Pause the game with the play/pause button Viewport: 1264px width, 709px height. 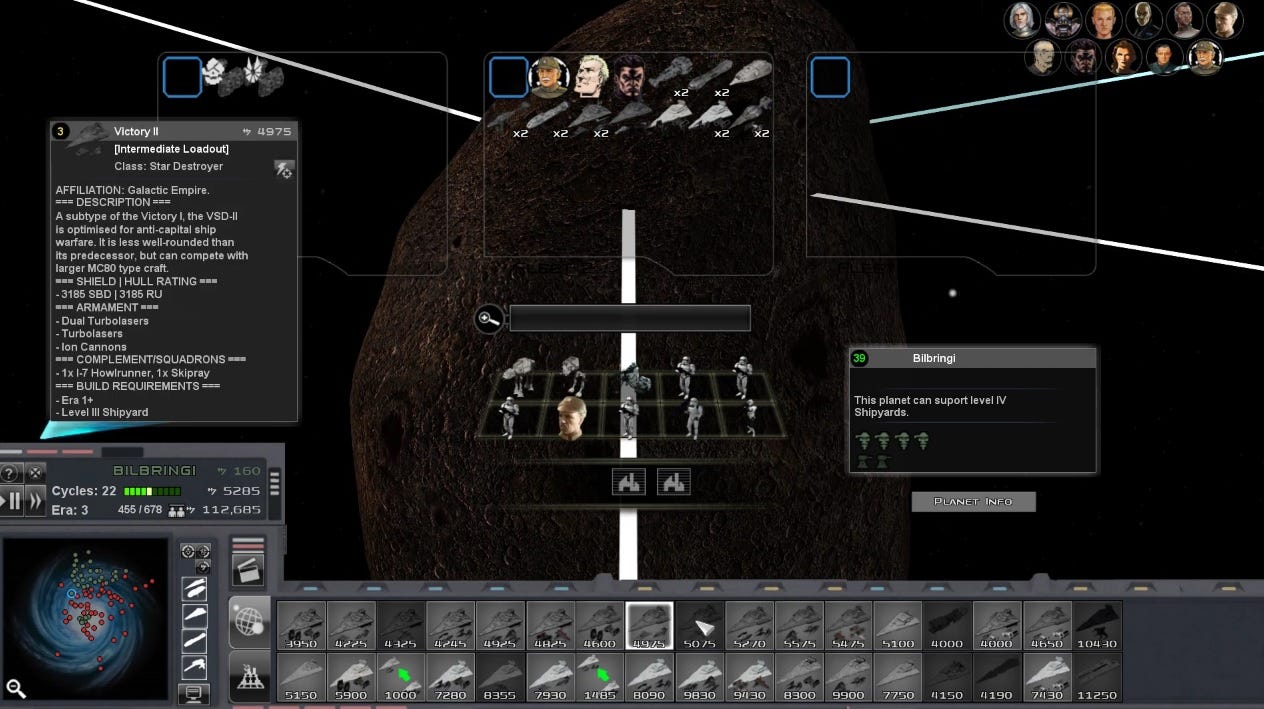pyautogui.click(x=11, y=501)
